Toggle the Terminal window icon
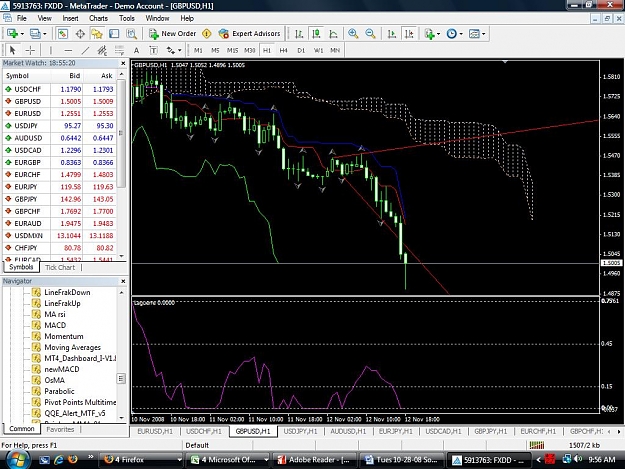Screen dimensions: 625x469 [114, 34]
